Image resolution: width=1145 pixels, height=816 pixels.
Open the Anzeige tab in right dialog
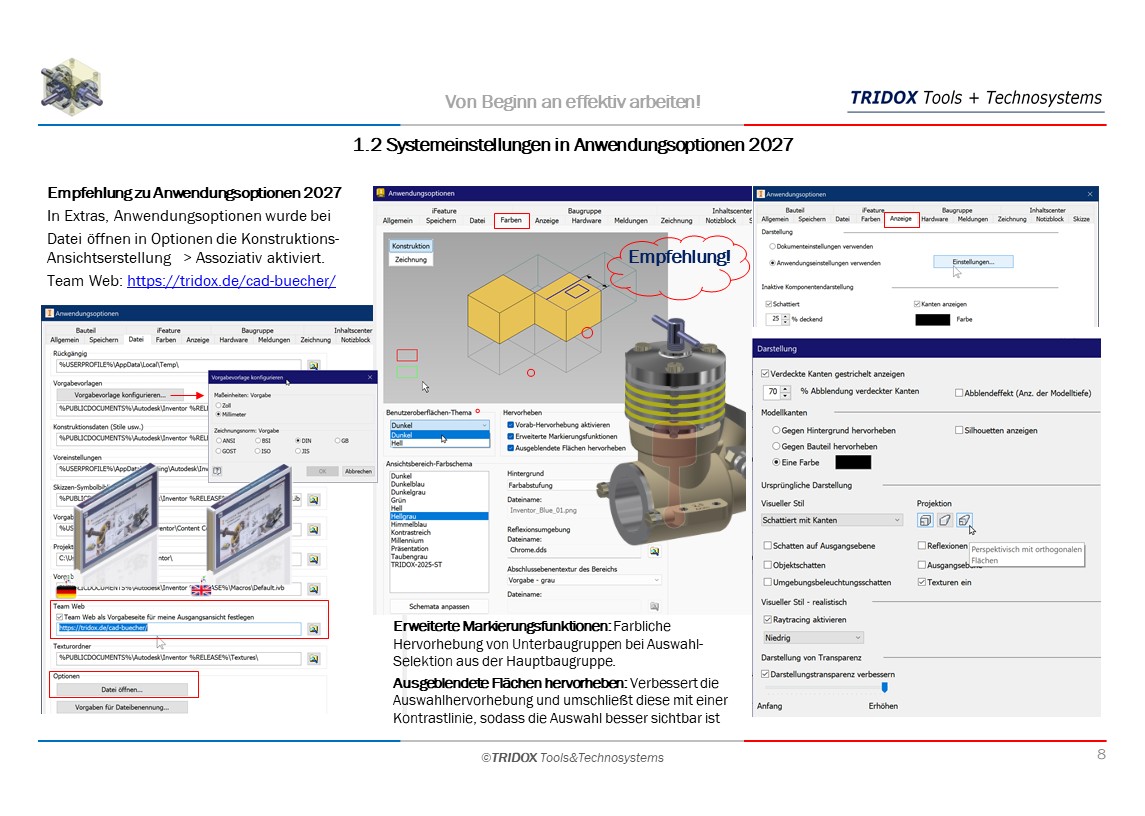pyautogui.click(x=900, y=219)
